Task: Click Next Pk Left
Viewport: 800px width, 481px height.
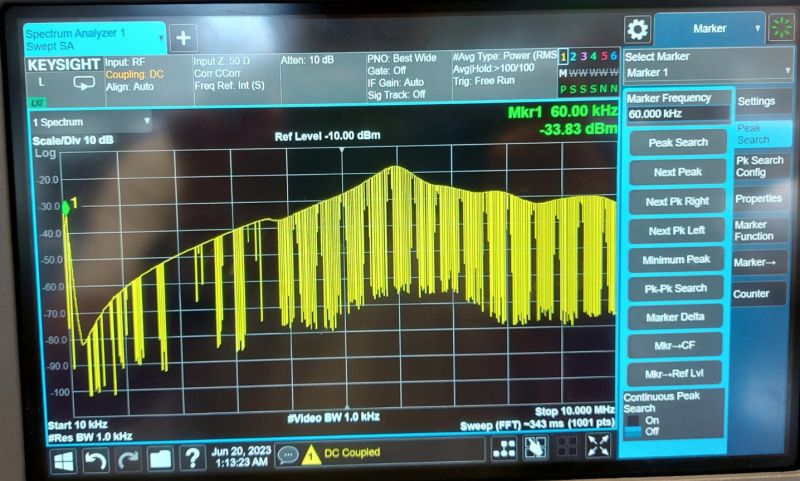Action: (x=677, y=231)
